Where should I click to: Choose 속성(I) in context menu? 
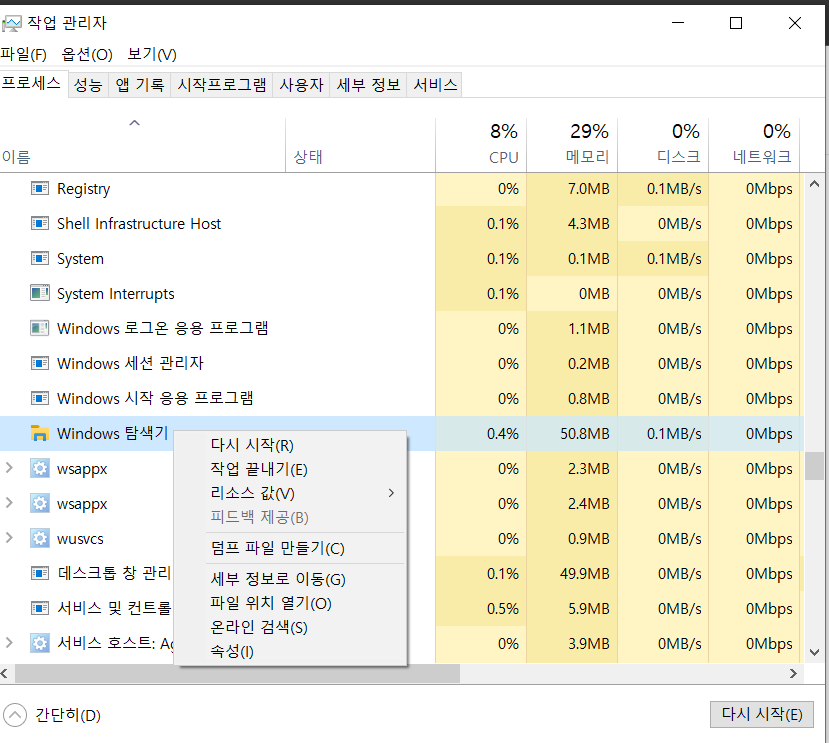click(x=290, y=652)
